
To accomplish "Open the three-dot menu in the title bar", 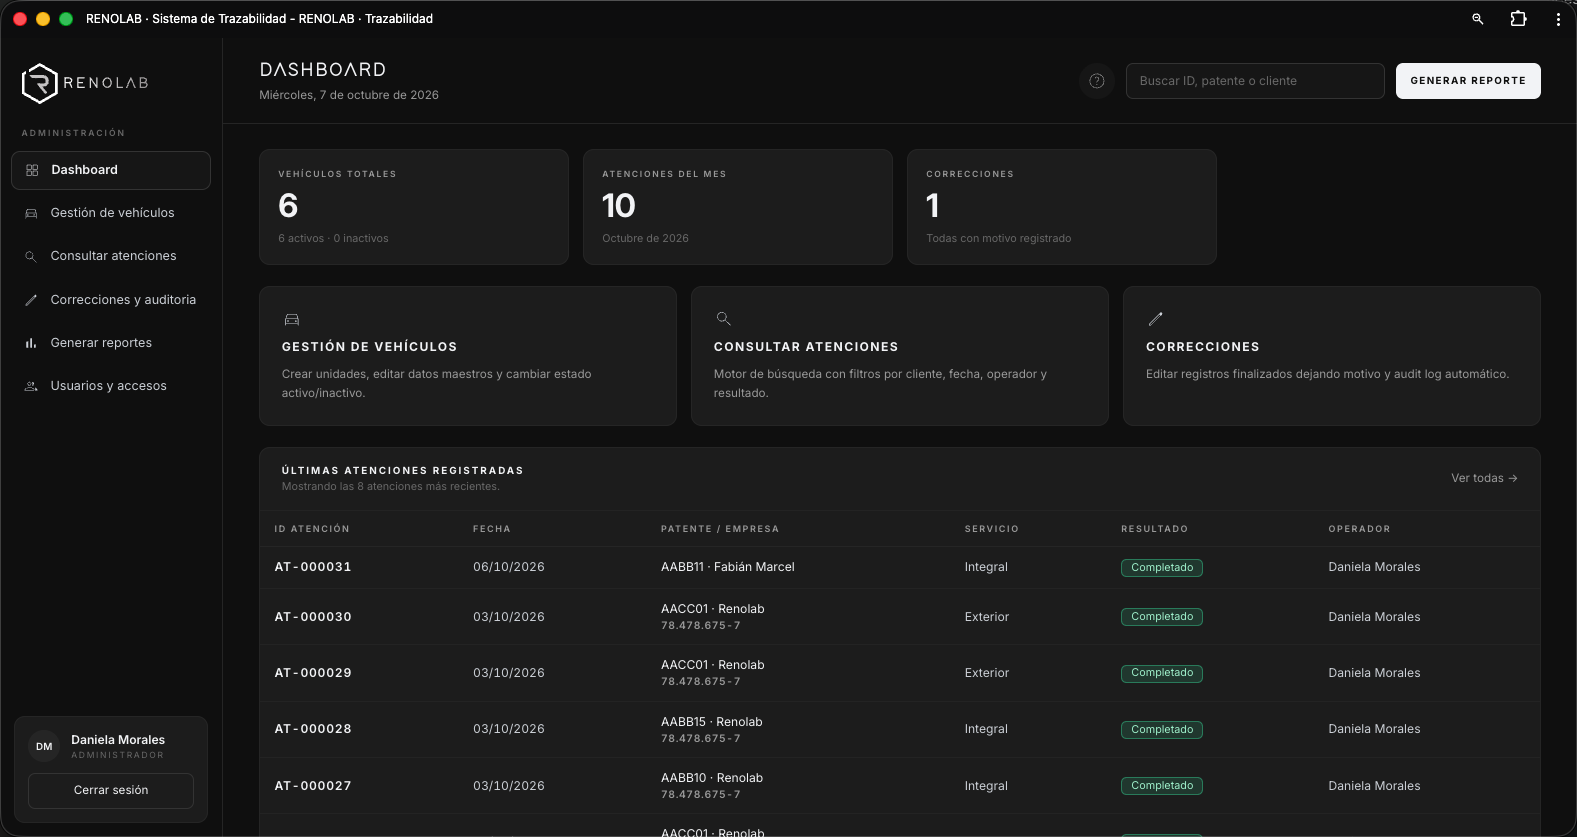I will (1558, 19).
